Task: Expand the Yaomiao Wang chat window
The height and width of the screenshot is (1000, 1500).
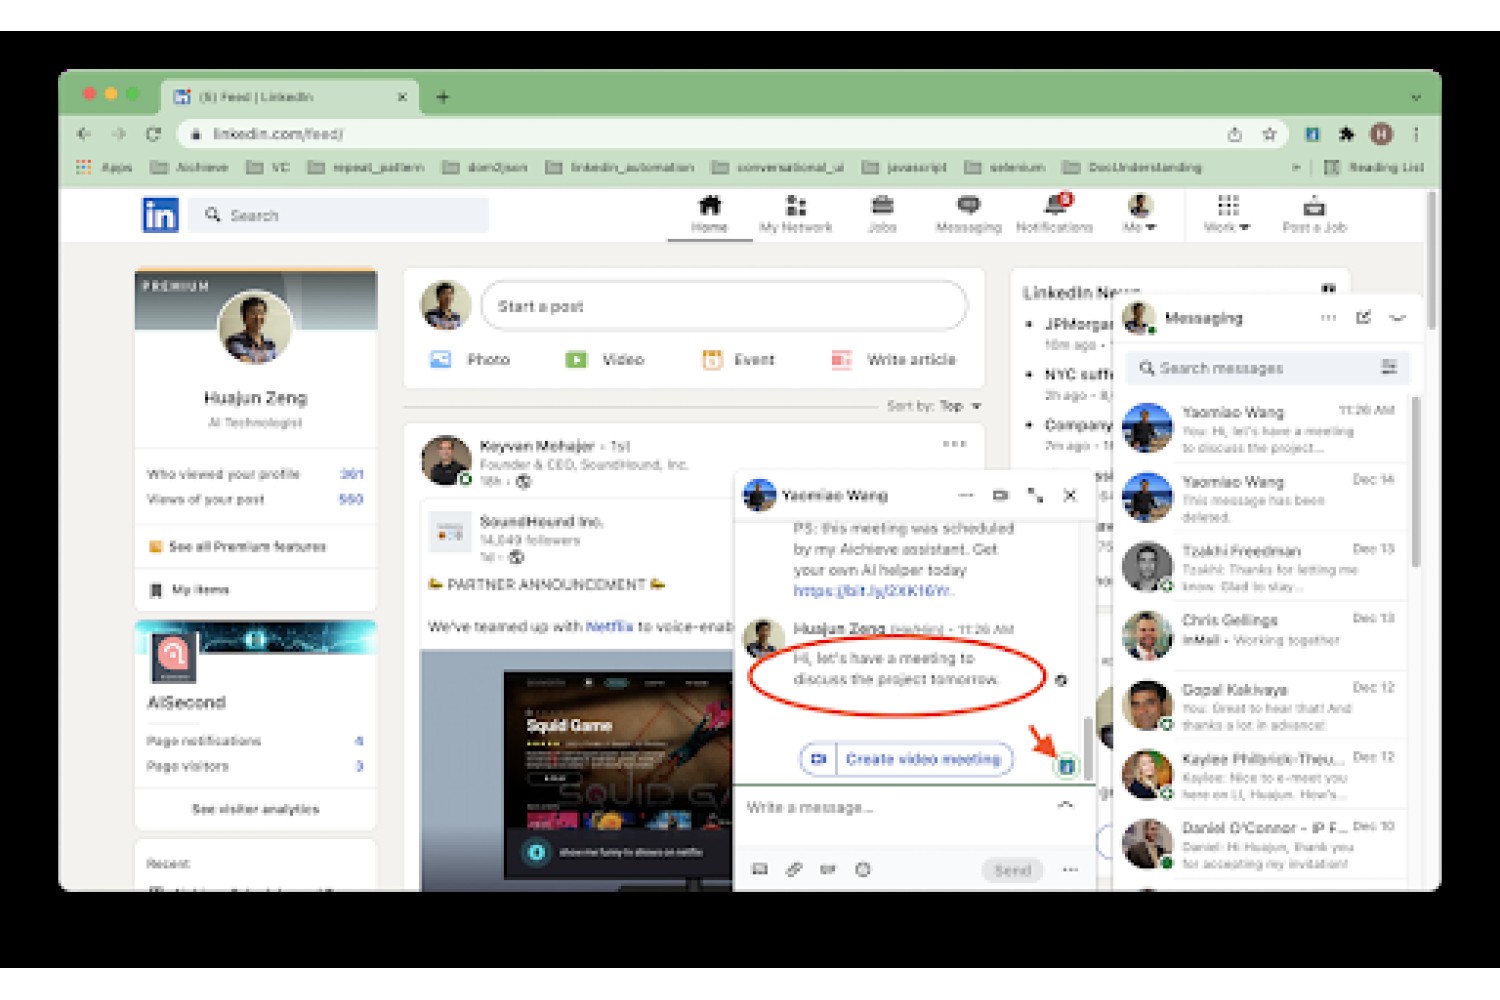Action: coord(1035,495)
